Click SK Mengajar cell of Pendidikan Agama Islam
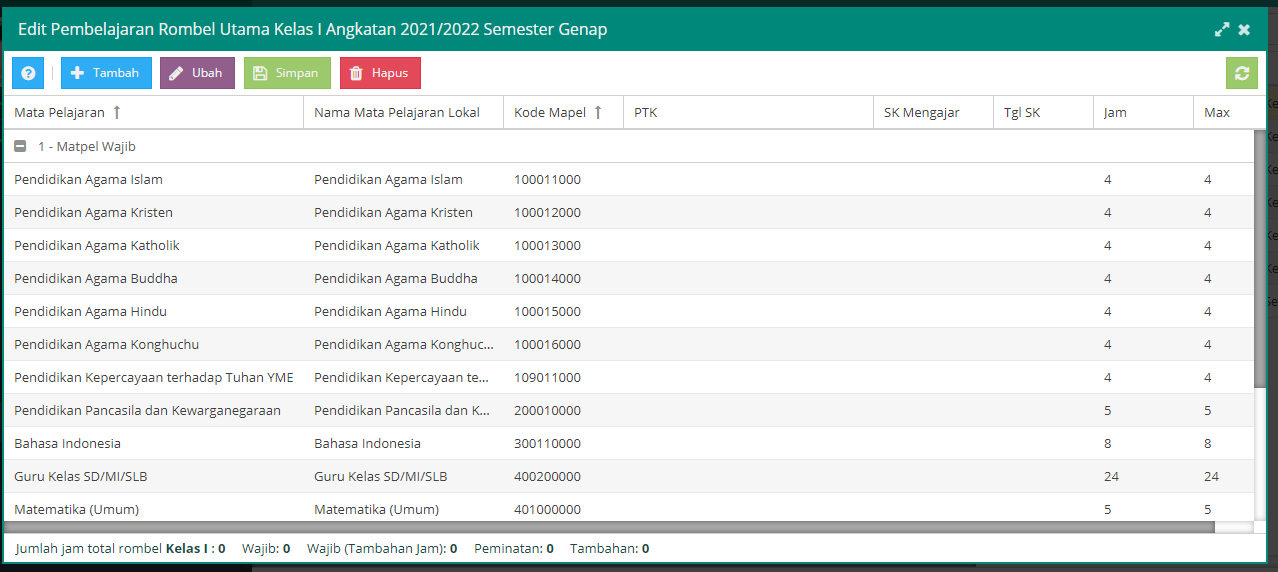 point(934,179)
